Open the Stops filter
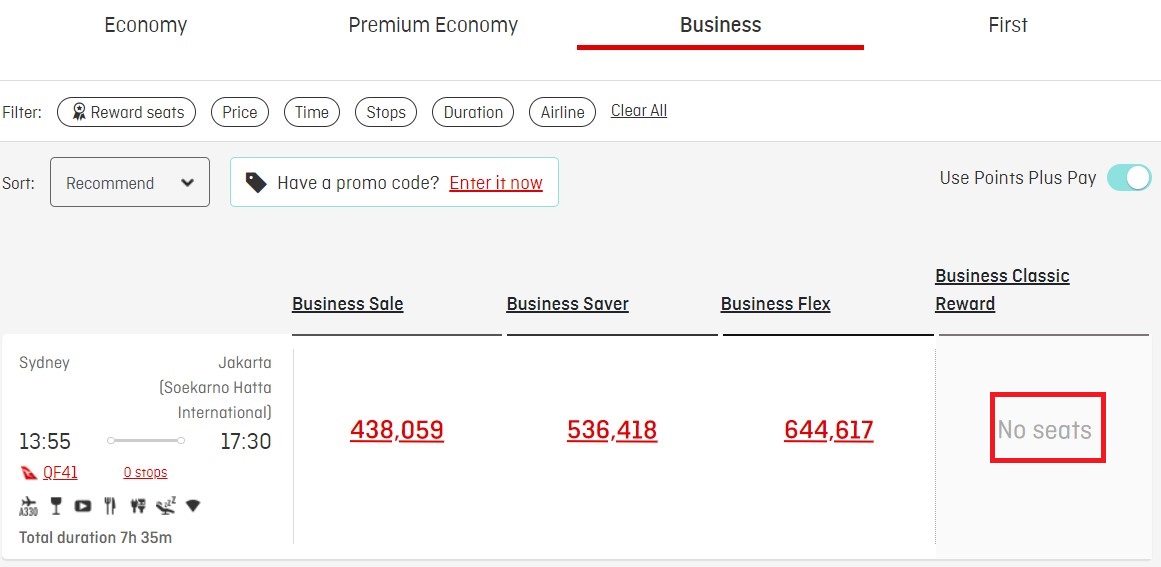This screenshot has width=1161, height=567. pos(386,113)
